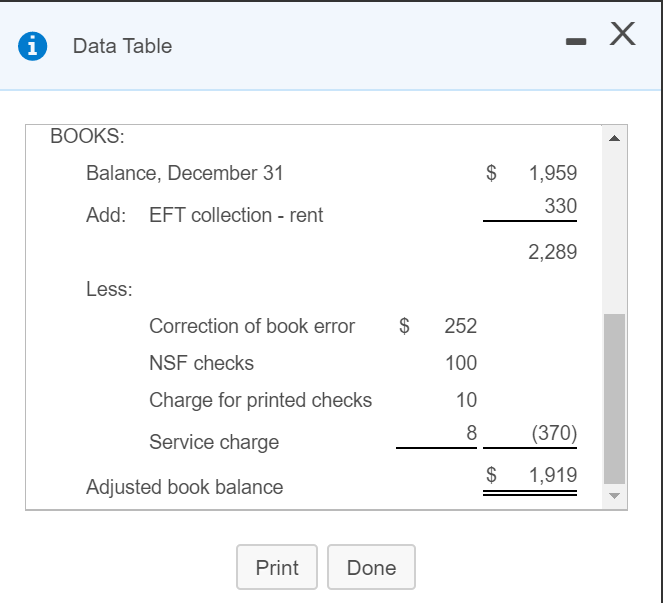
Task: Click the 1,959 balance value
Action: tap(553, 173)
